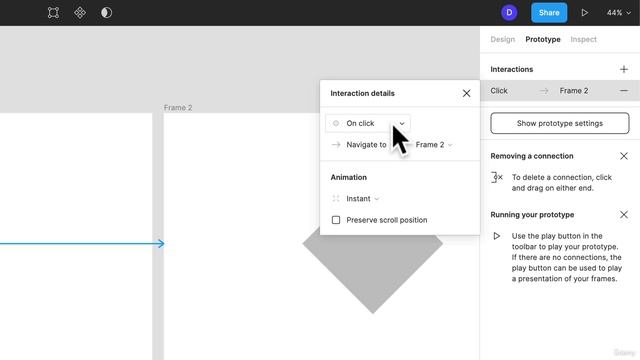Select the Frame 2 label on canvas
This screenshot has width=640, height=360.
178,108
